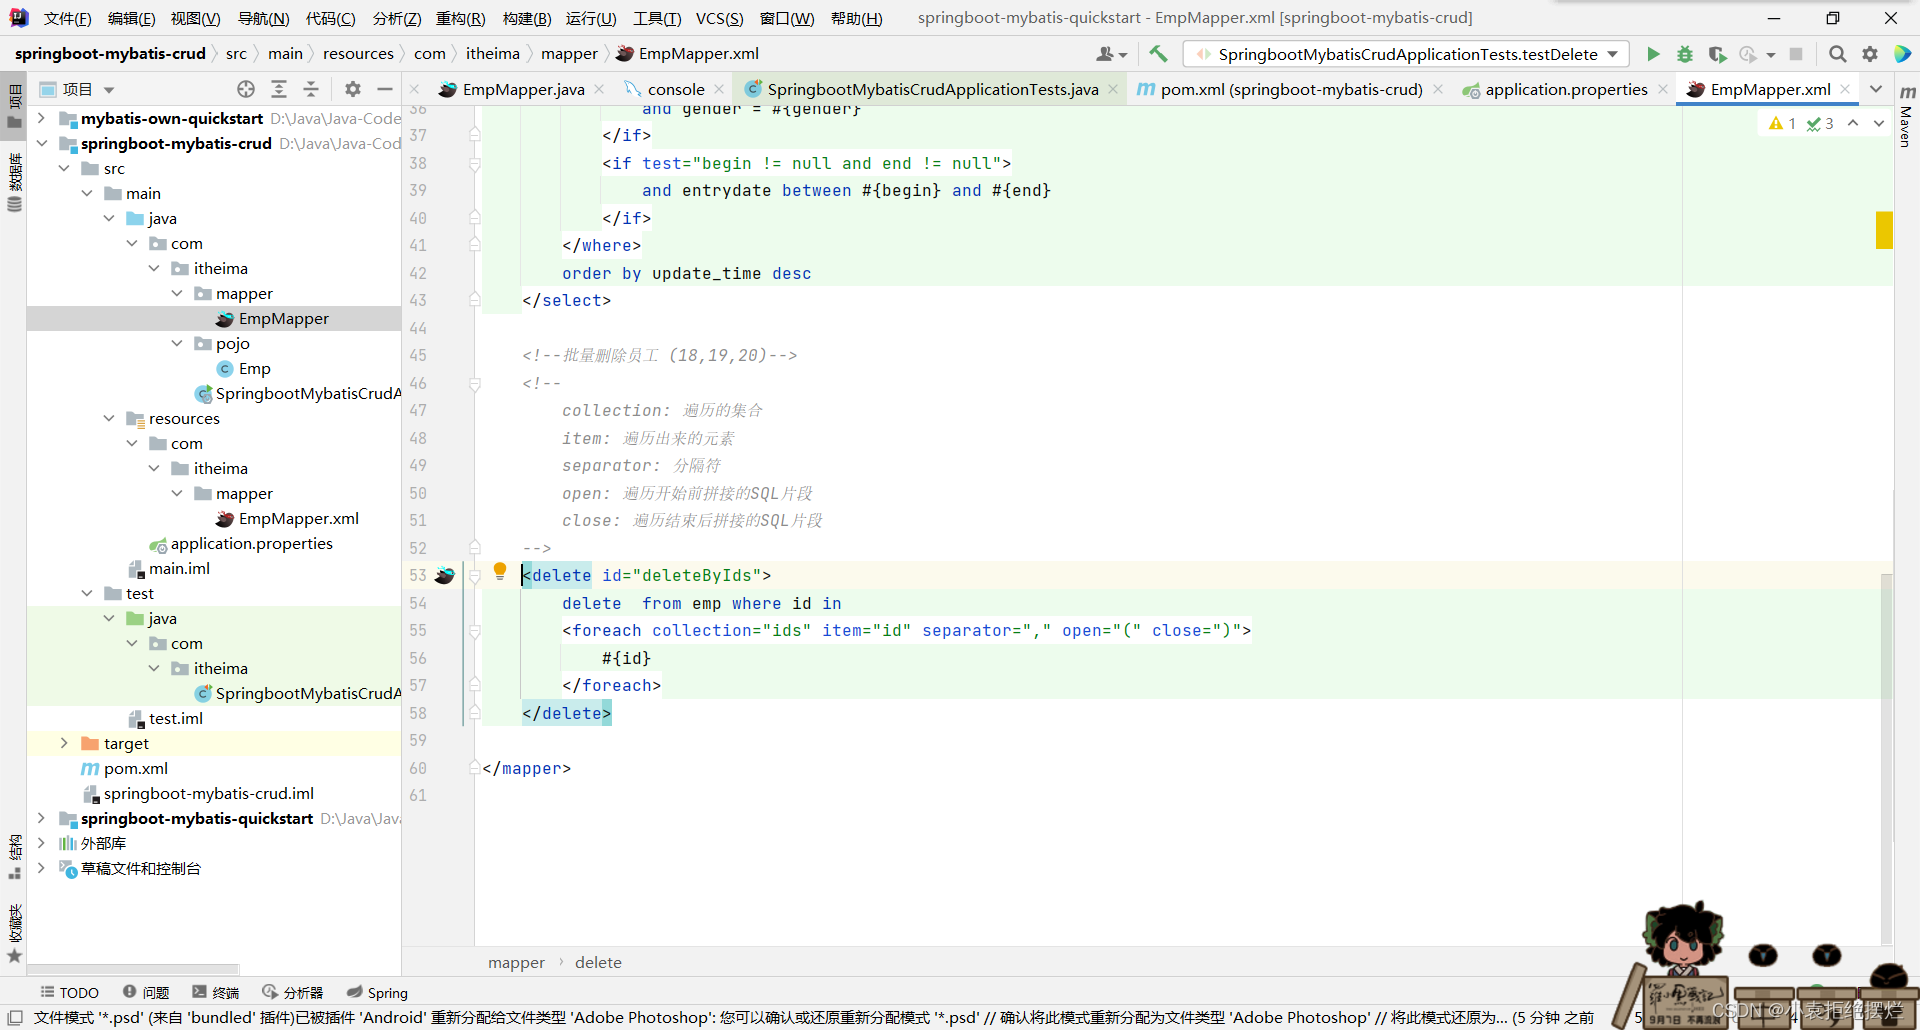
Task: Open run configuration dropdown
Action: (1406, 54)
